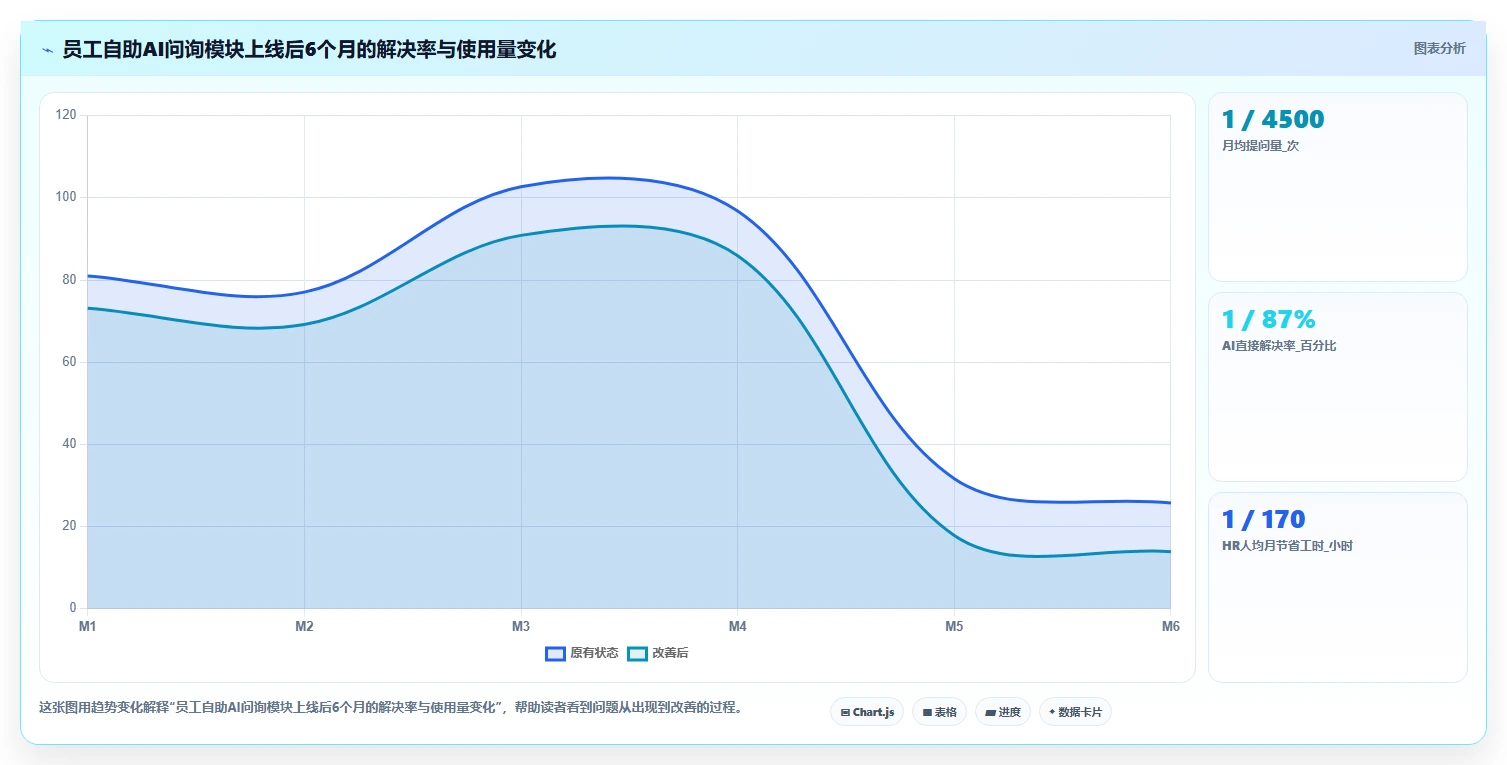Click the 100 y-axis tick label
The image size is (1507, 765).
(66, 197)
